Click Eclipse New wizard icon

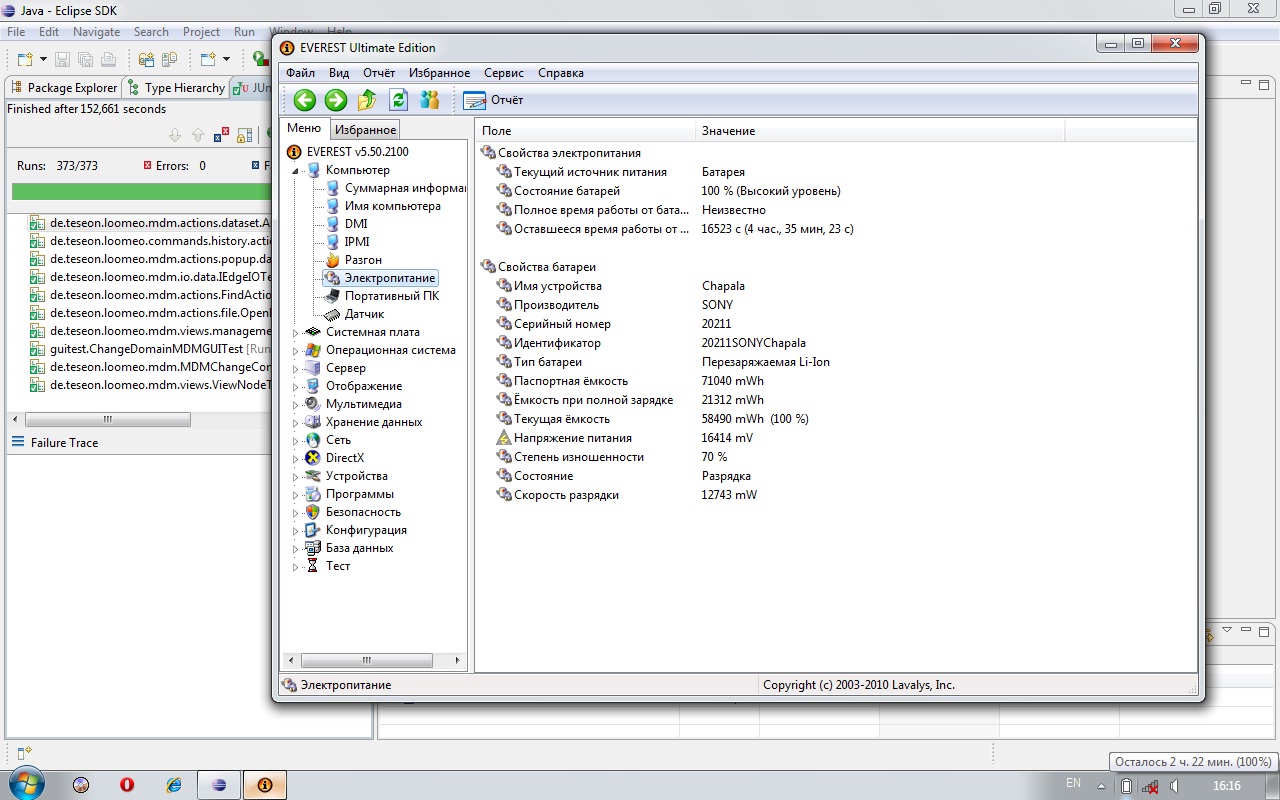click(x=23, y=59)
